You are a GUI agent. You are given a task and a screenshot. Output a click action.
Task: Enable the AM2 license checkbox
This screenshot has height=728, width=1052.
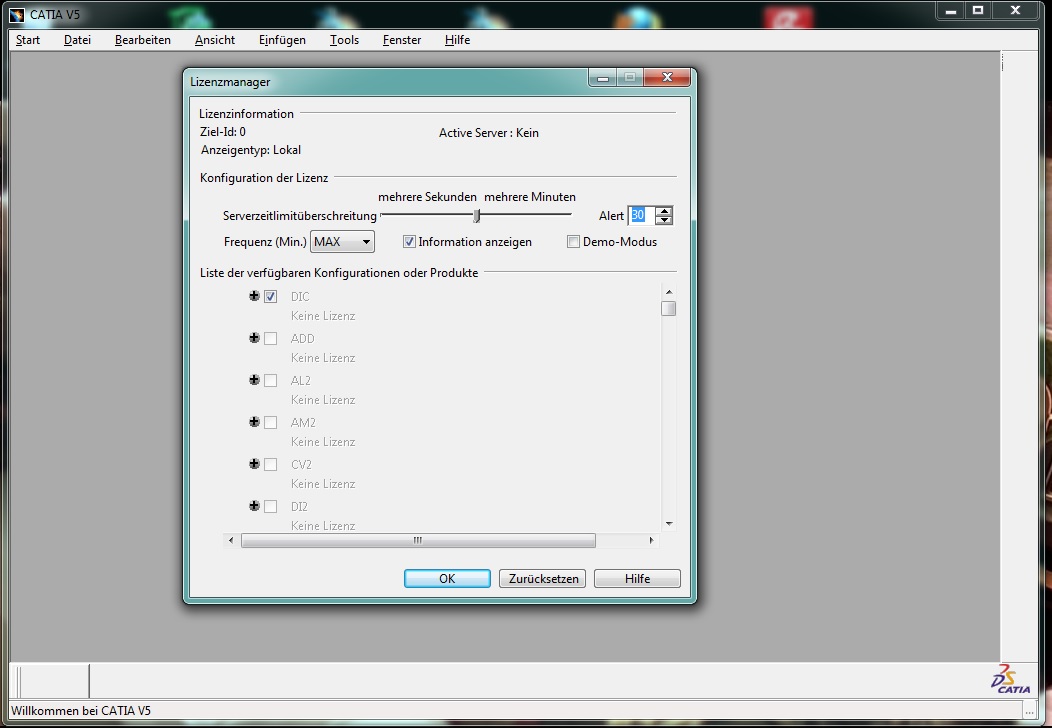click(x=270, y=423)
